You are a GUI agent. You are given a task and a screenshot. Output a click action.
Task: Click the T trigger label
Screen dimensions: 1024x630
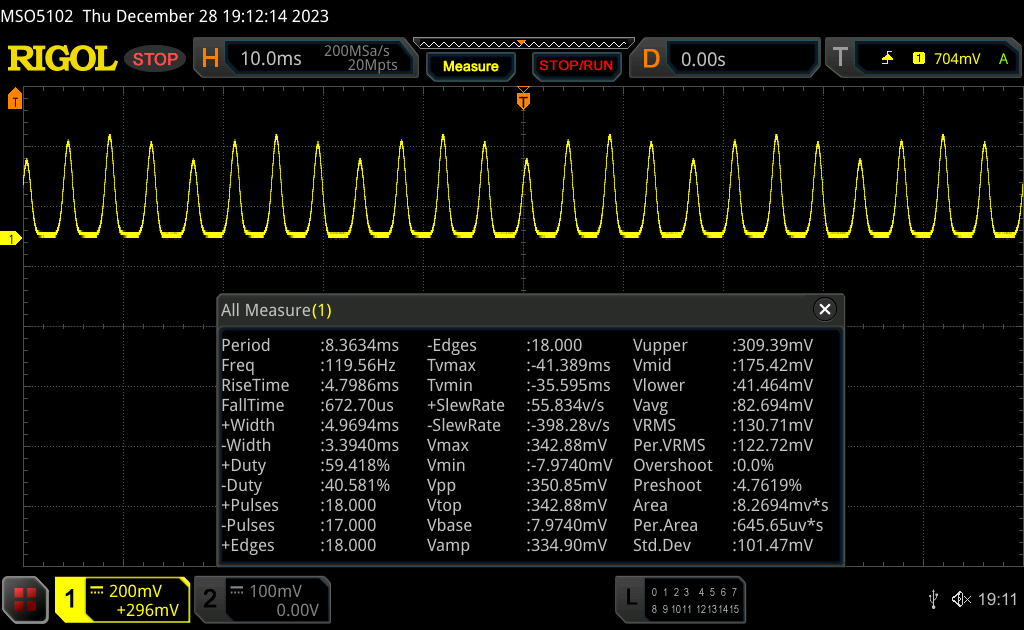840,57
